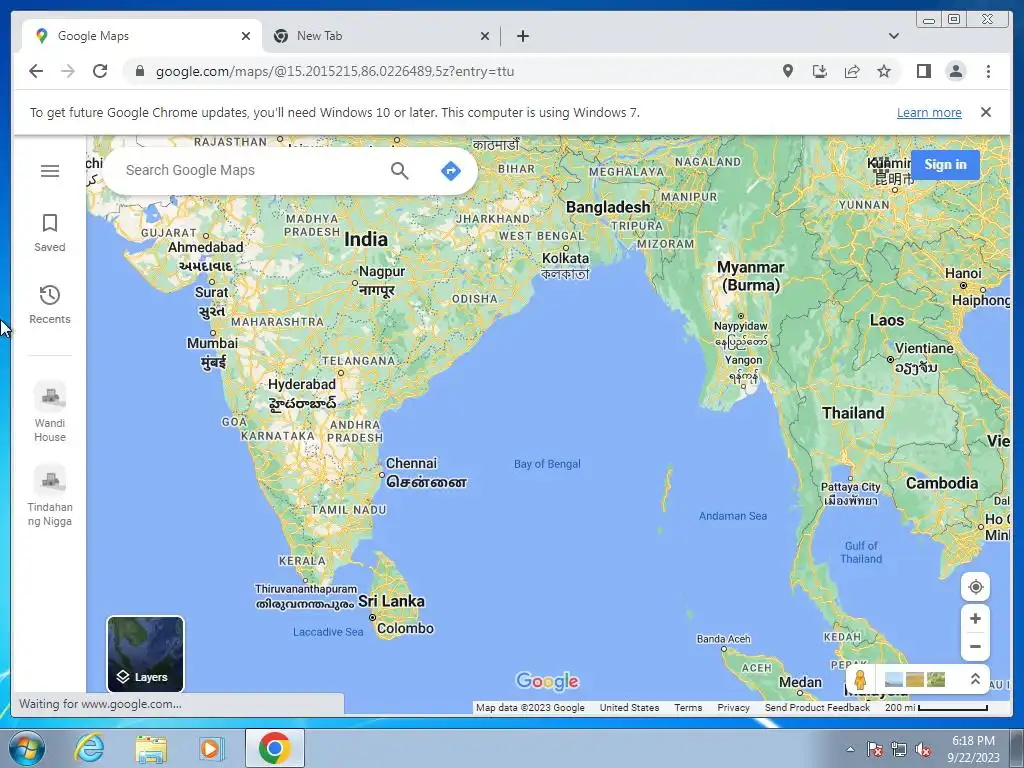The height and width of the screenshot is (768, 1024).
Task: Open the Action Center flag icon
Action: tap(874, 749)
